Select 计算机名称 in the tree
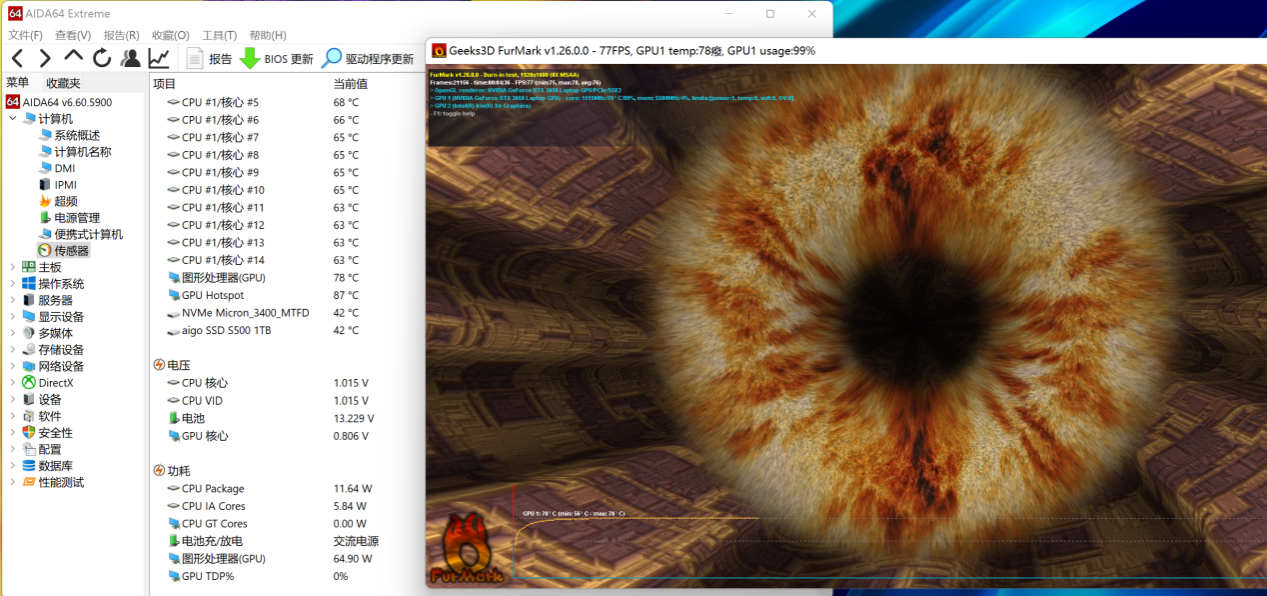Image resolution: width=1267 pixels, height=596 pixels. [75, 152]
